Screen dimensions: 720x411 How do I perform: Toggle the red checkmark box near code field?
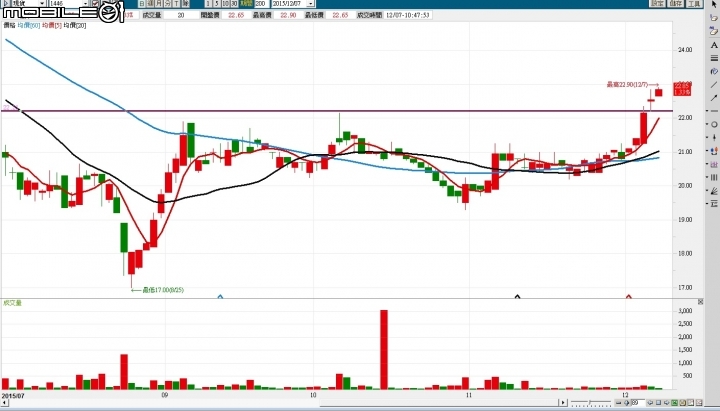tap(96, 3)
